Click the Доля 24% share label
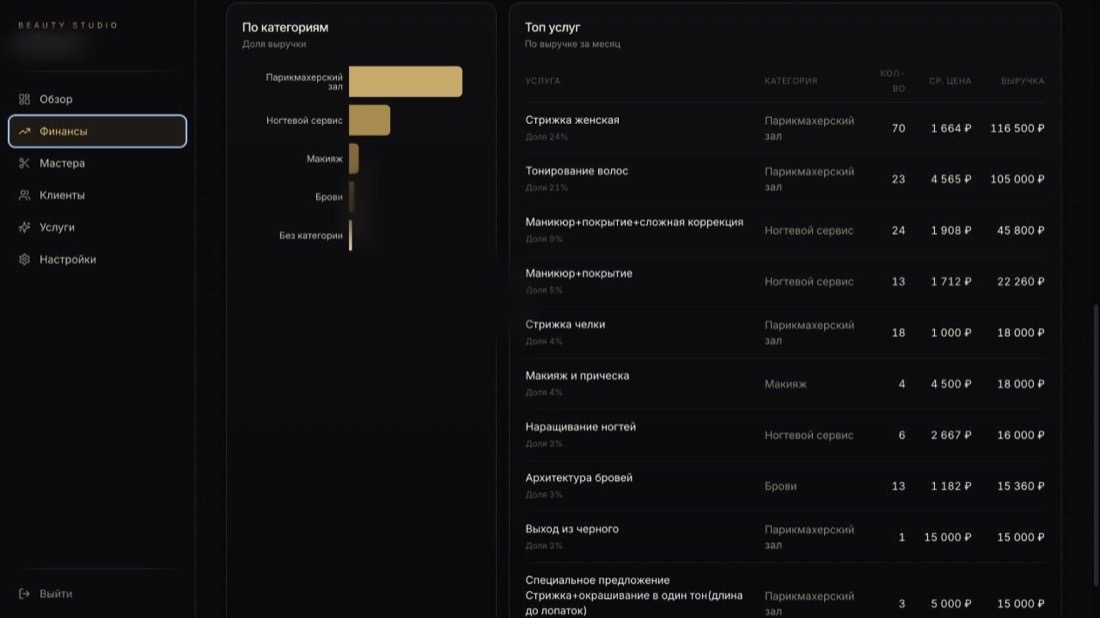Image resolution: width=1100 pixels, height=618 pixels. point(546,137)
